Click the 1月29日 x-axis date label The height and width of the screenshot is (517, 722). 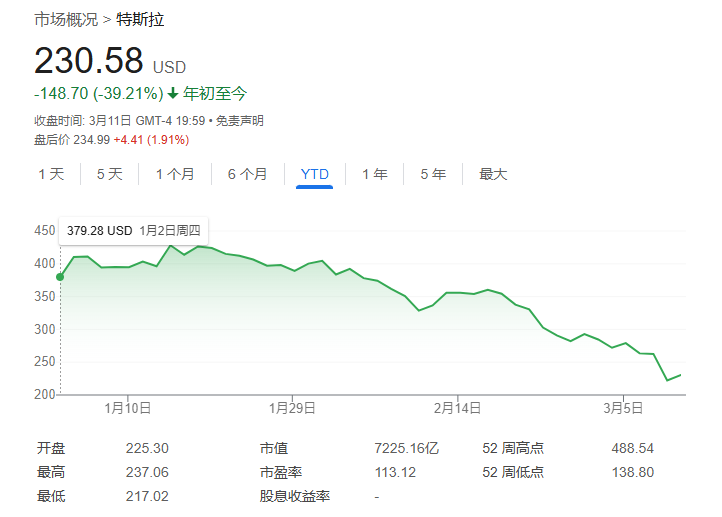click(292, 407)
